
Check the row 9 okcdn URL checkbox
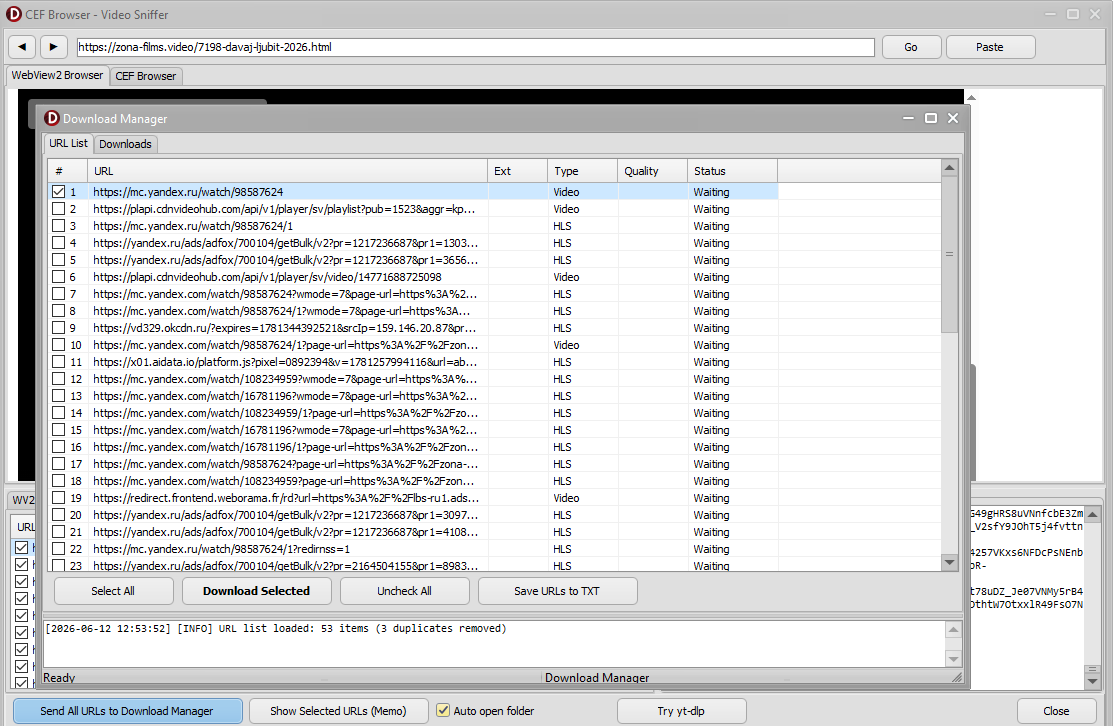coord(58,328)
